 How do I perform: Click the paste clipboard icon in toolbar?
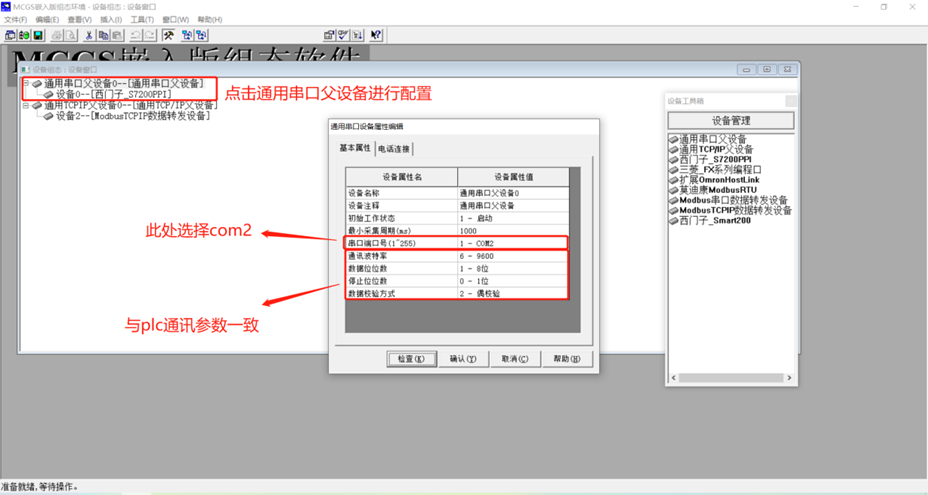point(117,36)
